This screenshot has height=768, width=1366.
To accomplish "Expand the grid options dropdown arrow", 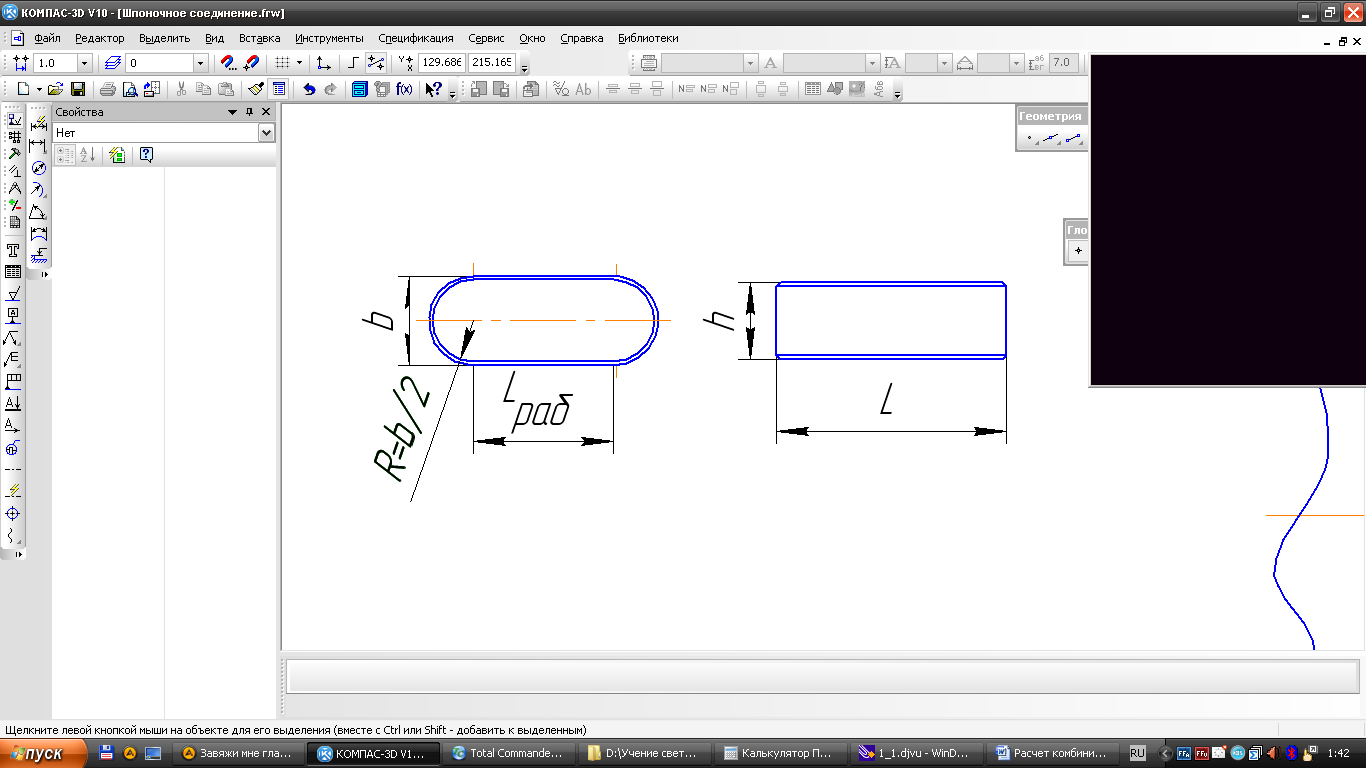I will point(299,63).
